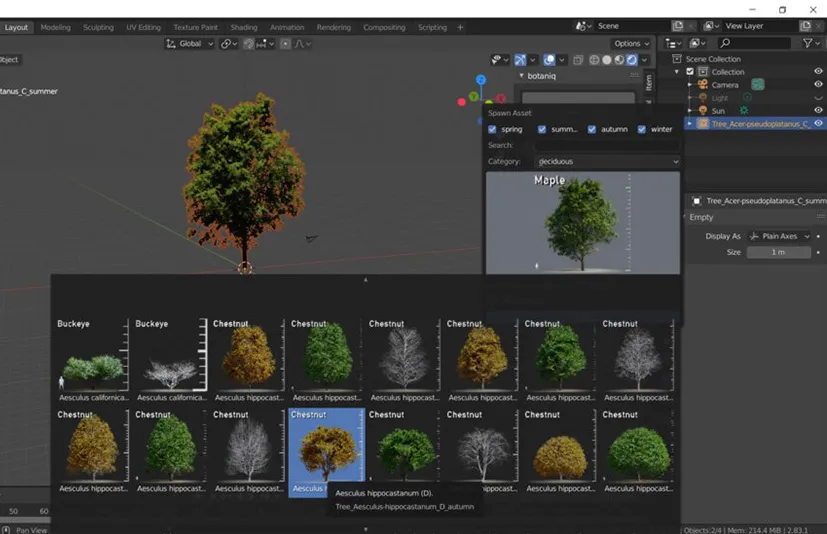Click the Maple asset preview image

click(582, 222)
